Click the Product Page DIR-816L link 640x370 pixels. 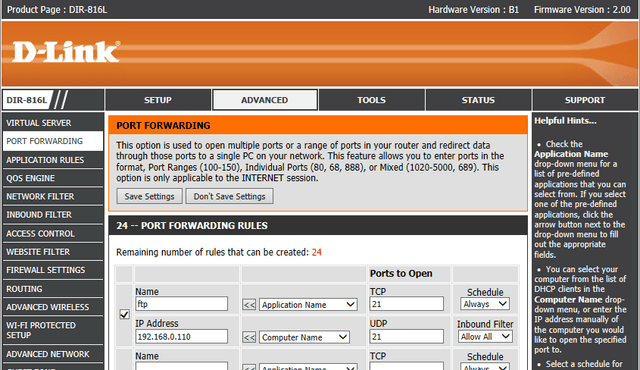click(57, 9)
